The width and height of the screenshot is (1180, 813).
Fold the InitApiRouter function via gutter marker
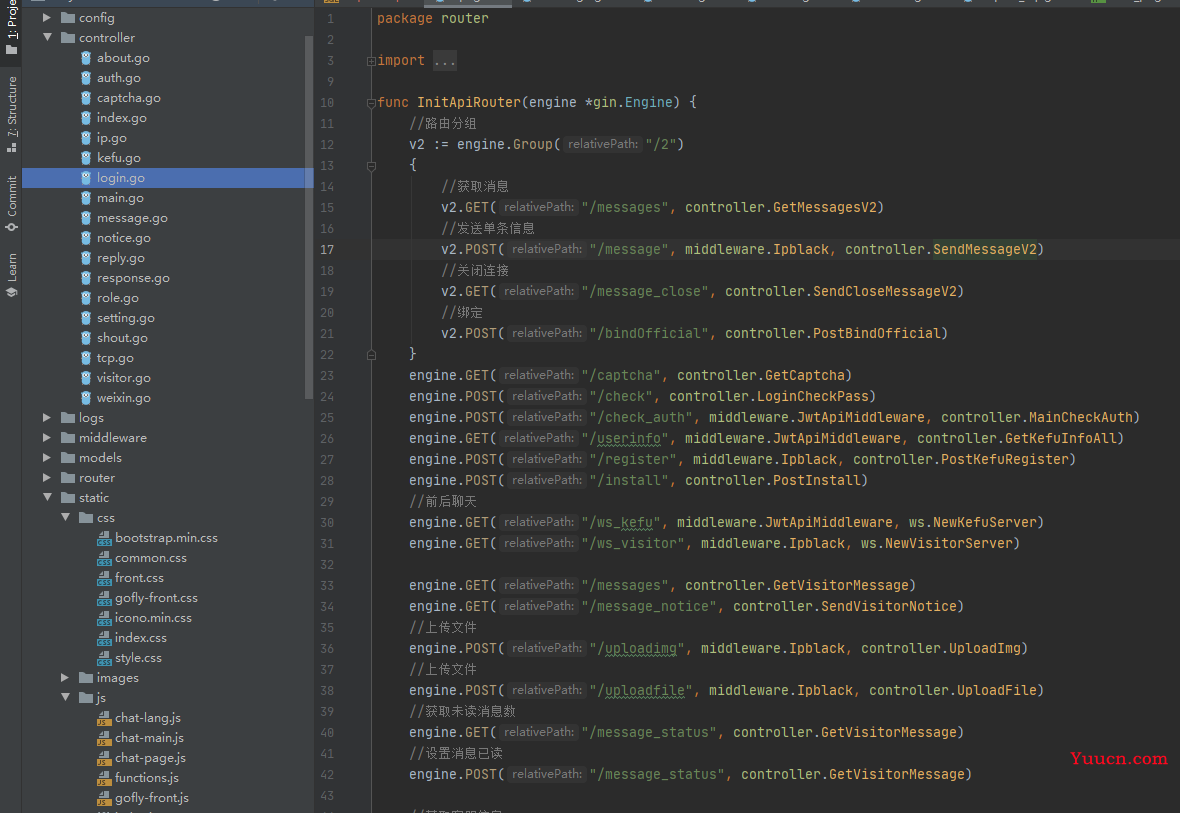click(x=371, y=103)
